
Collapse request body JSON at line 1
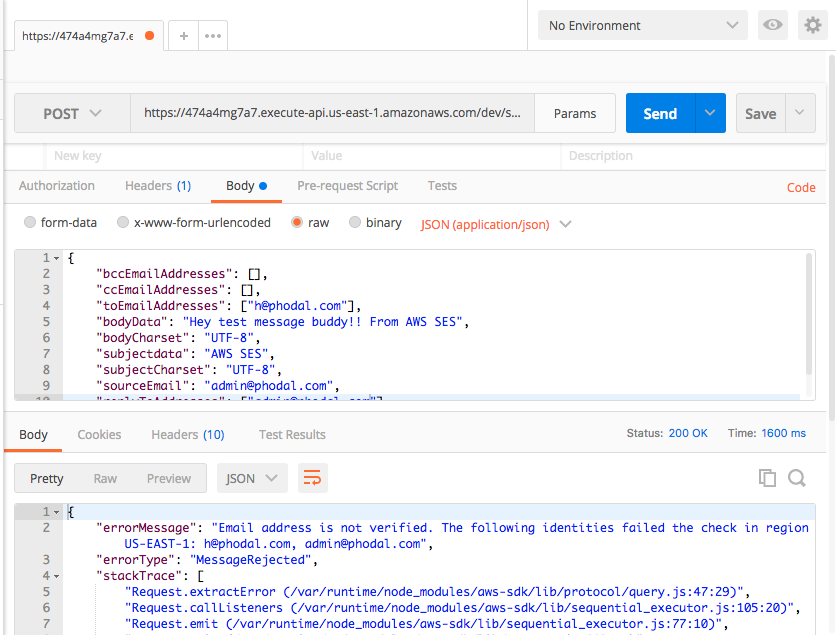(57, 258)
